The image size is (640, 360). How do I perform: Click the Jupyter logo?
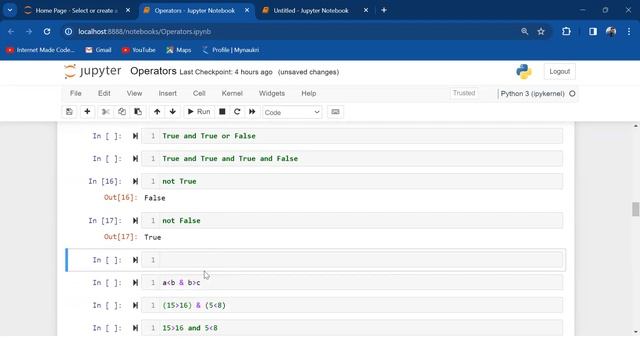point(93,71)
